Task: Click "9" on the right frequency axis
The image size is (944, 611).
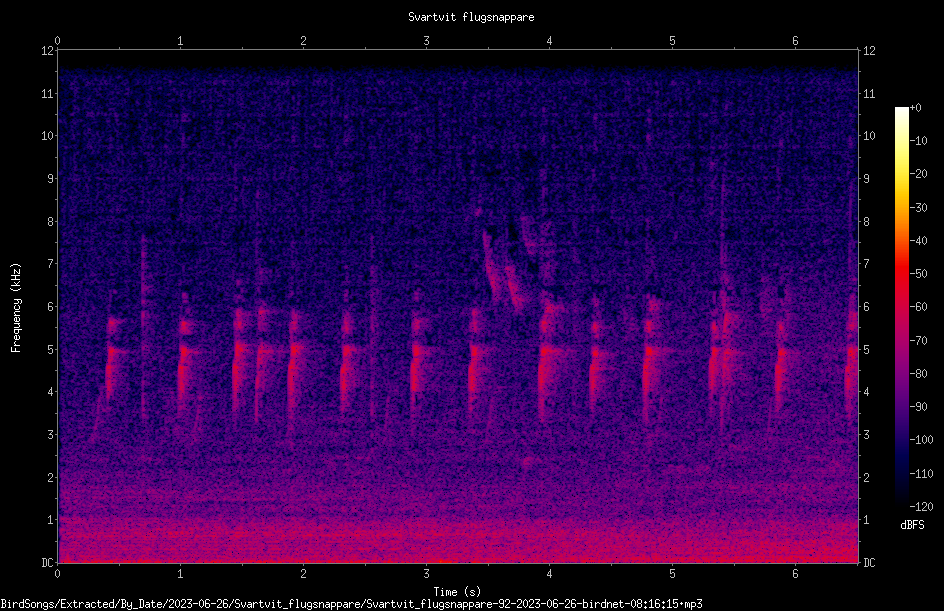Action: [x=866, y=179]
